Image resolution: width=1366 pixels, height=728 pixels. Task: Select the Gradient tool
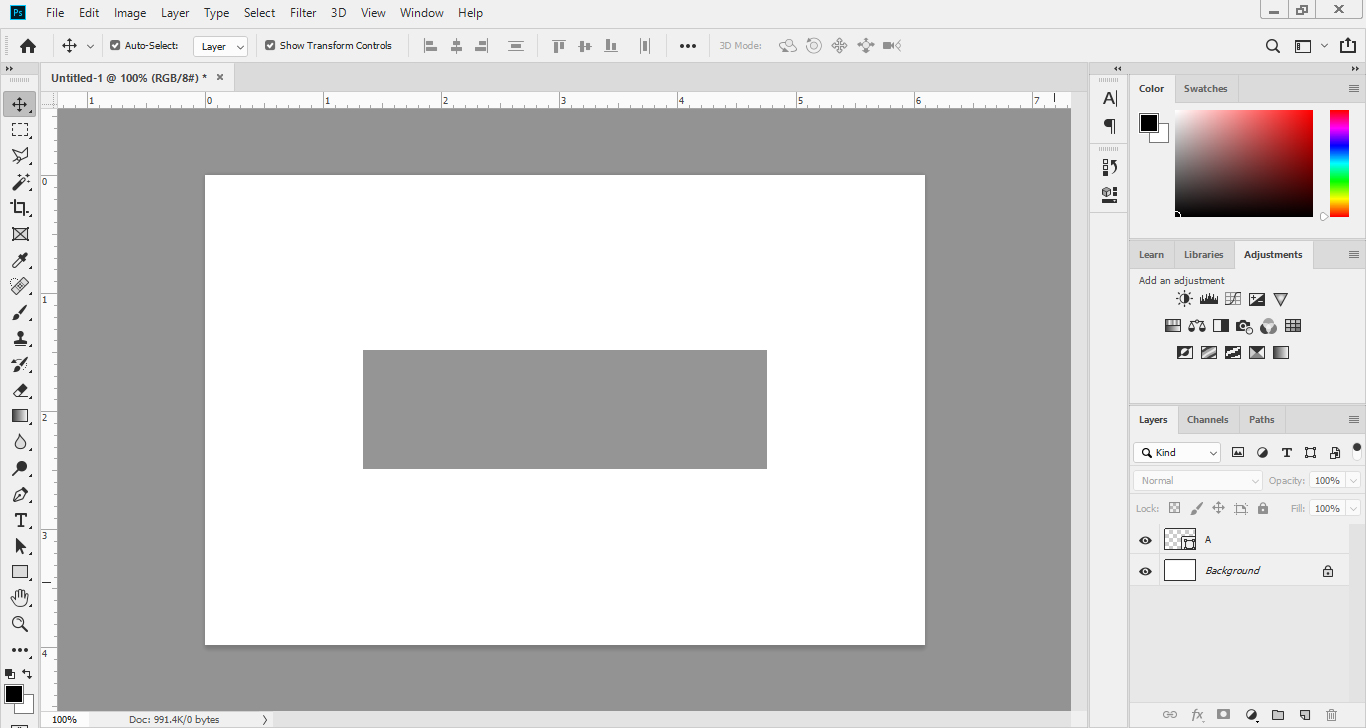(19, 416)
